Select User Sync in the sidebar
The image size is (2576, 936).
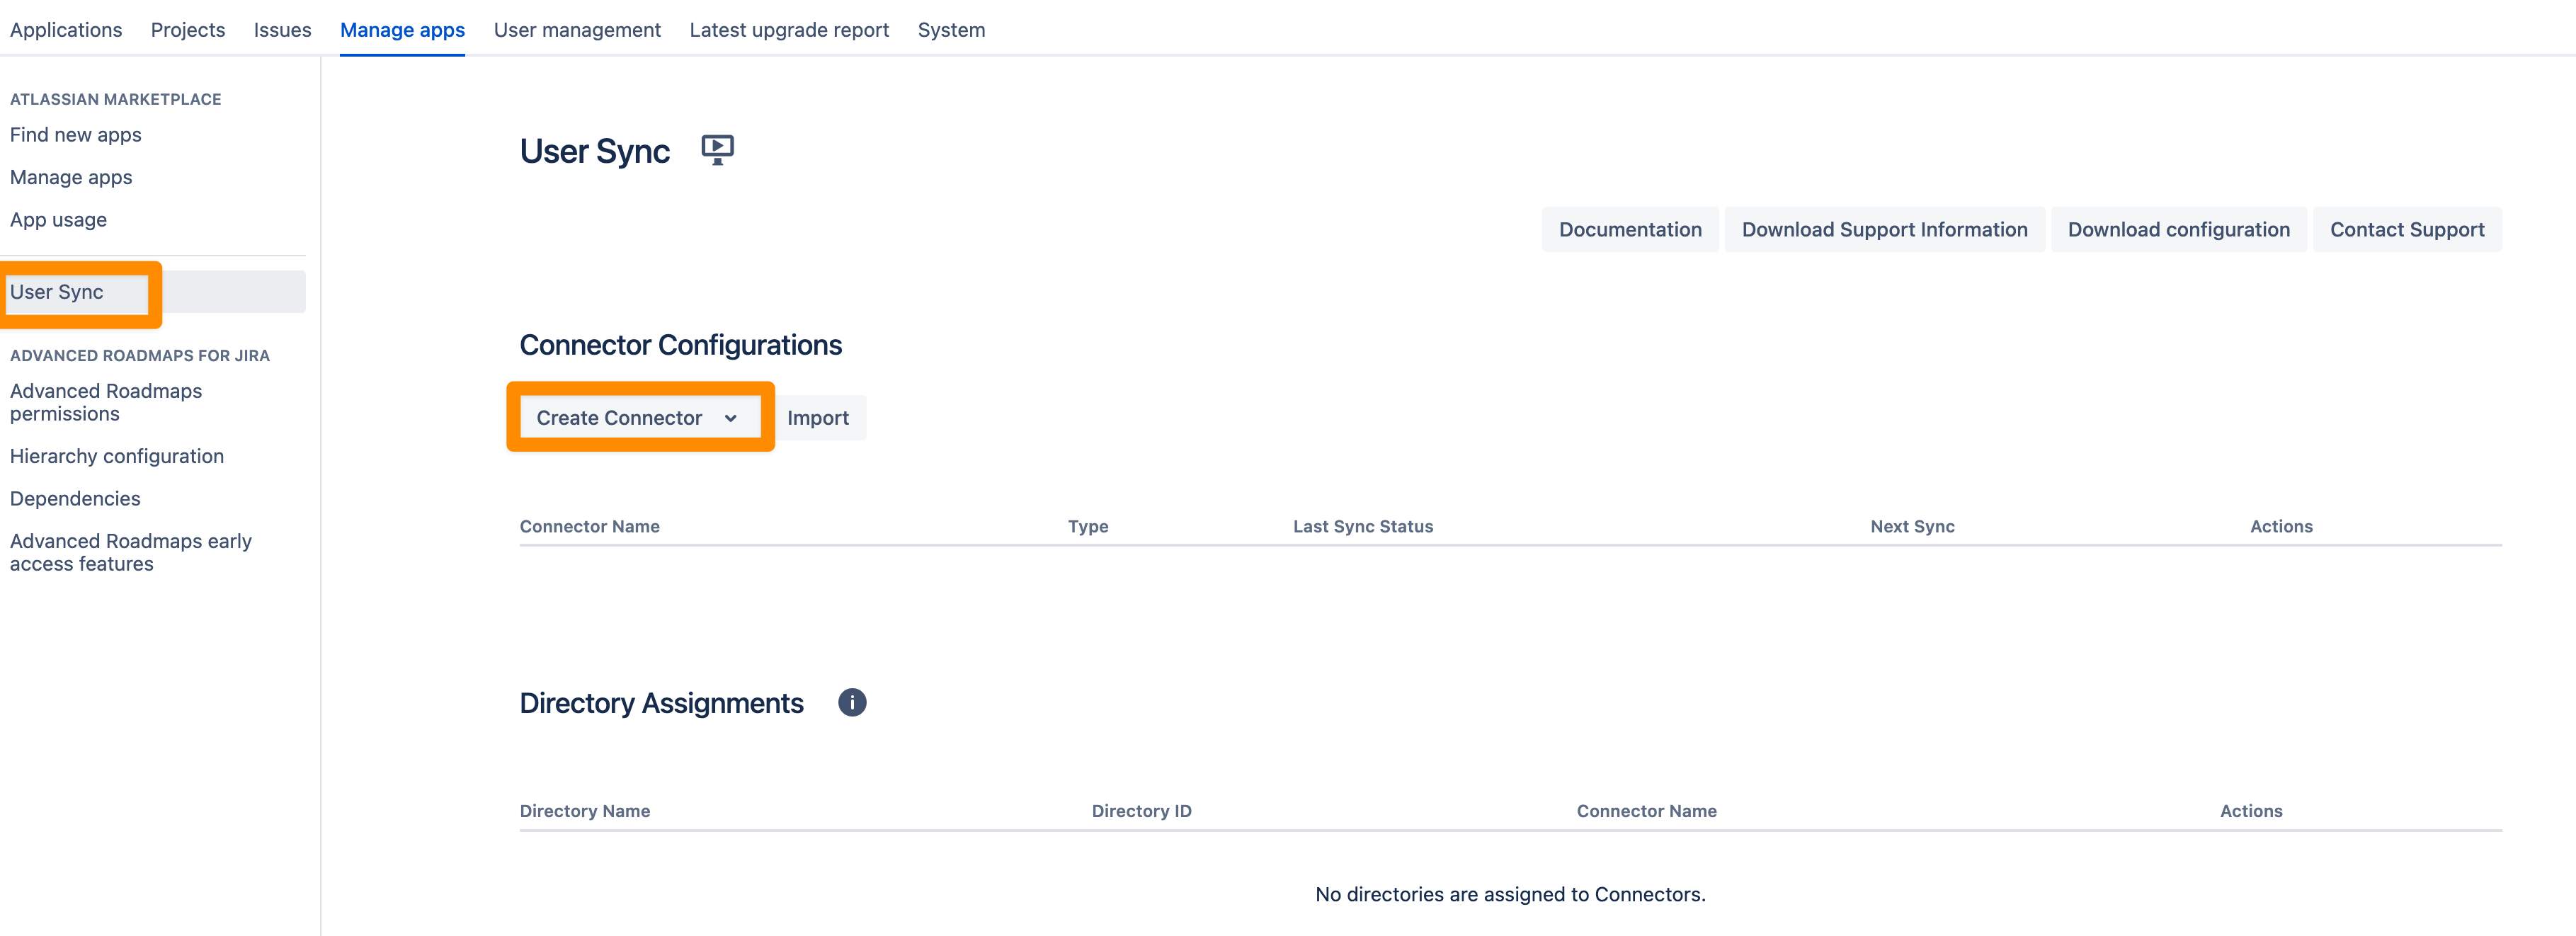click(153, 292)
